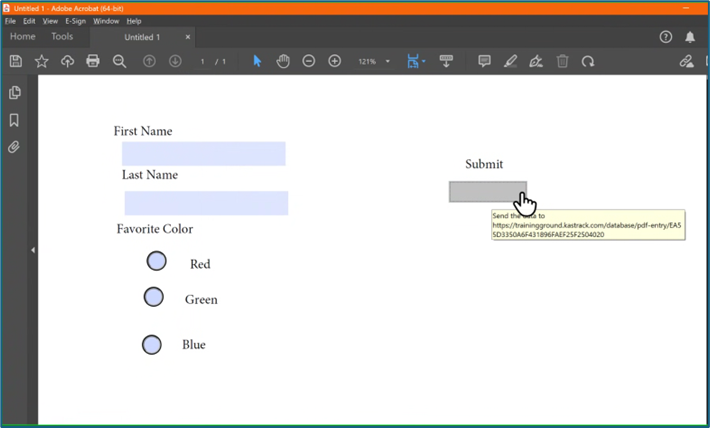Viewport: 710px width, 428px height.
Task: Click into the First Name field
Action: pos(204,154)
